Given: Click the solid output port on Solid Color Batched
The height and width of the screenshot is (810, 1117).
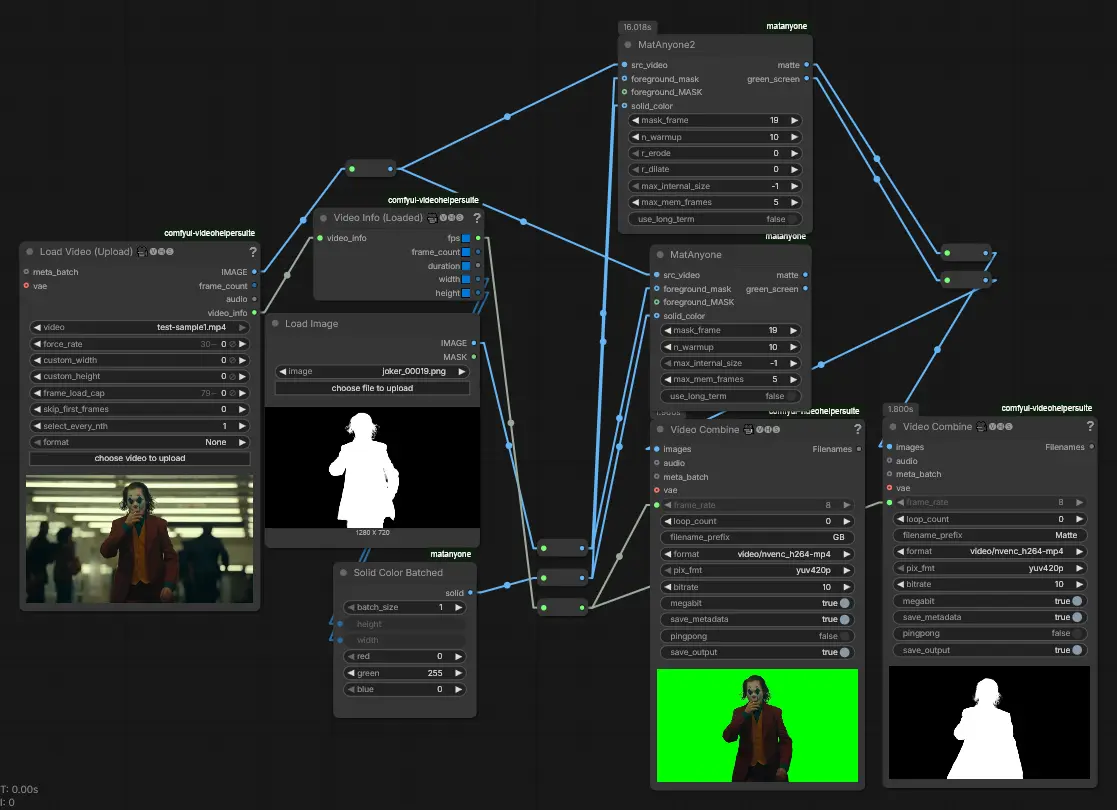Looking at the screenshot, I should [x=471, y=593].
